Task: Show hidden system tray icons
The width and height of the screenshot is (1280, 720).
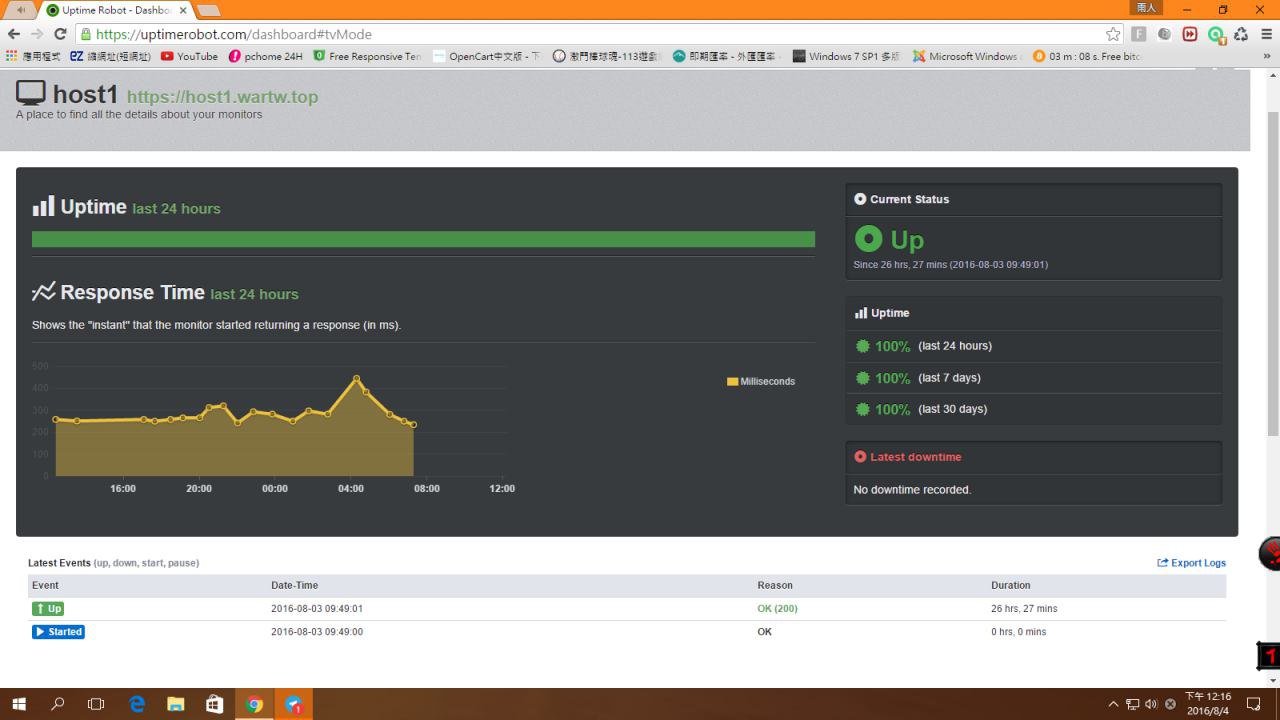Action: [x=1113, y=704]
